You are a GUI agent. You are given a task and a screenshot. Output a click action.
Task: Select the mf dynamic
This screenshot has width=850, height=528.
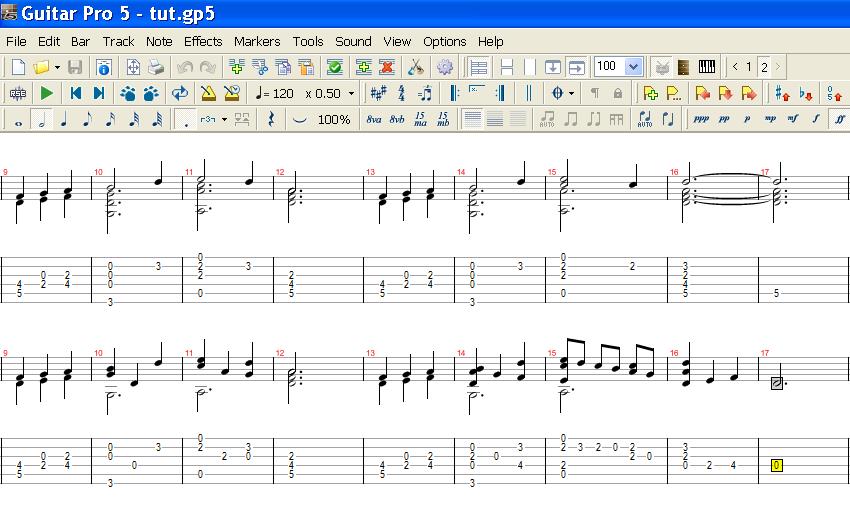pos(793,119)
